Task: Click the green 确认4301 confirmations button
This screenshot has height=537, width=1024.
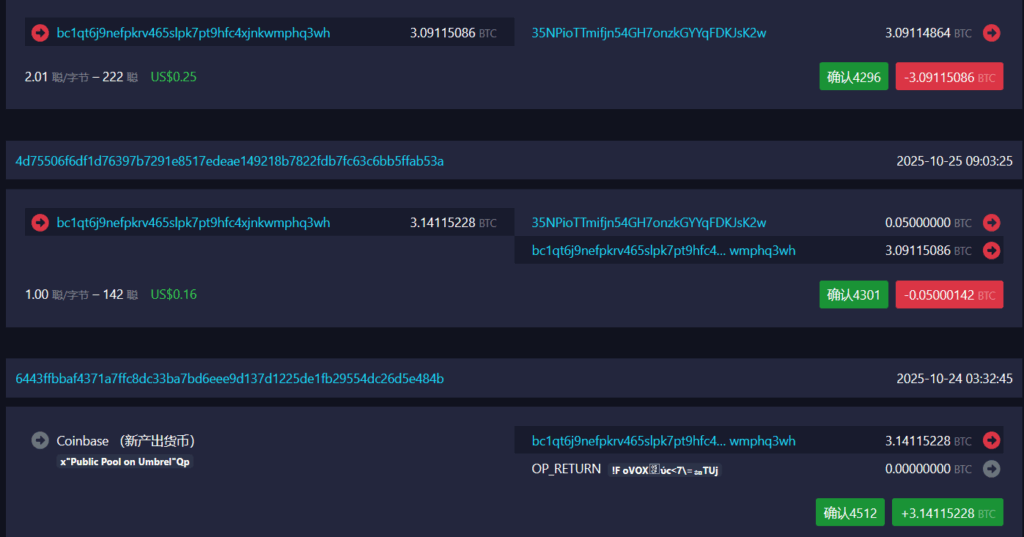Action: point(853,295)
